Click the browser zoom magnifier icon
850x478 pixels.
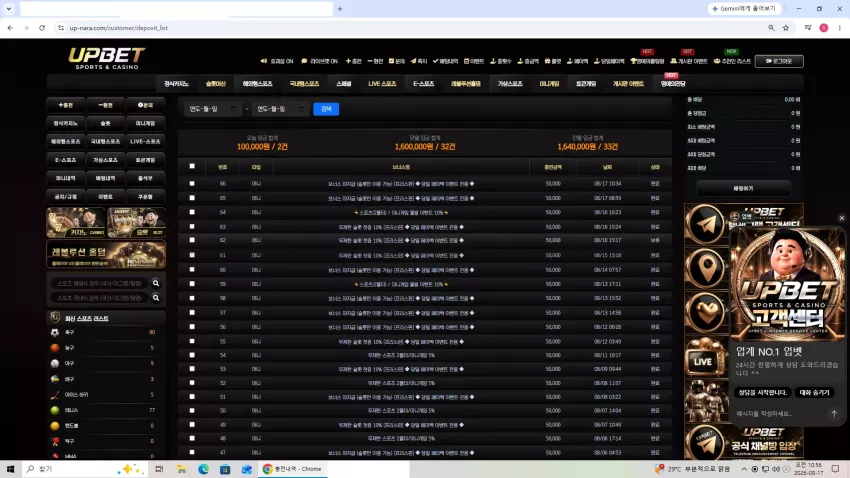tap(771, 28)
